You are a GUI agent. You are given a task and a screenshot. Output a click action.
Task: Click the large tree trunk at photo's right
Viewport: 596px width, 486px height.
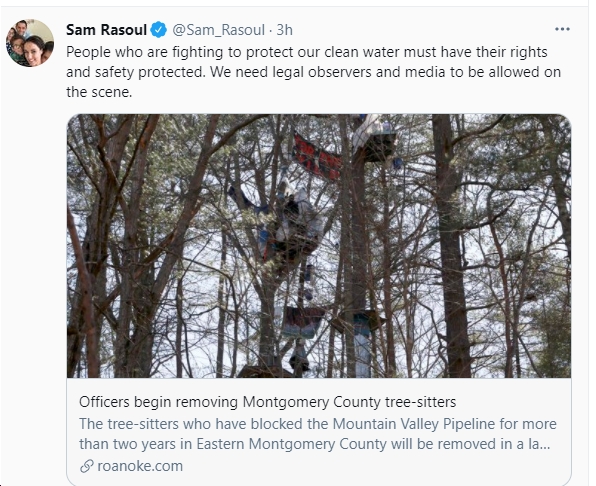(x=450, y=246)
